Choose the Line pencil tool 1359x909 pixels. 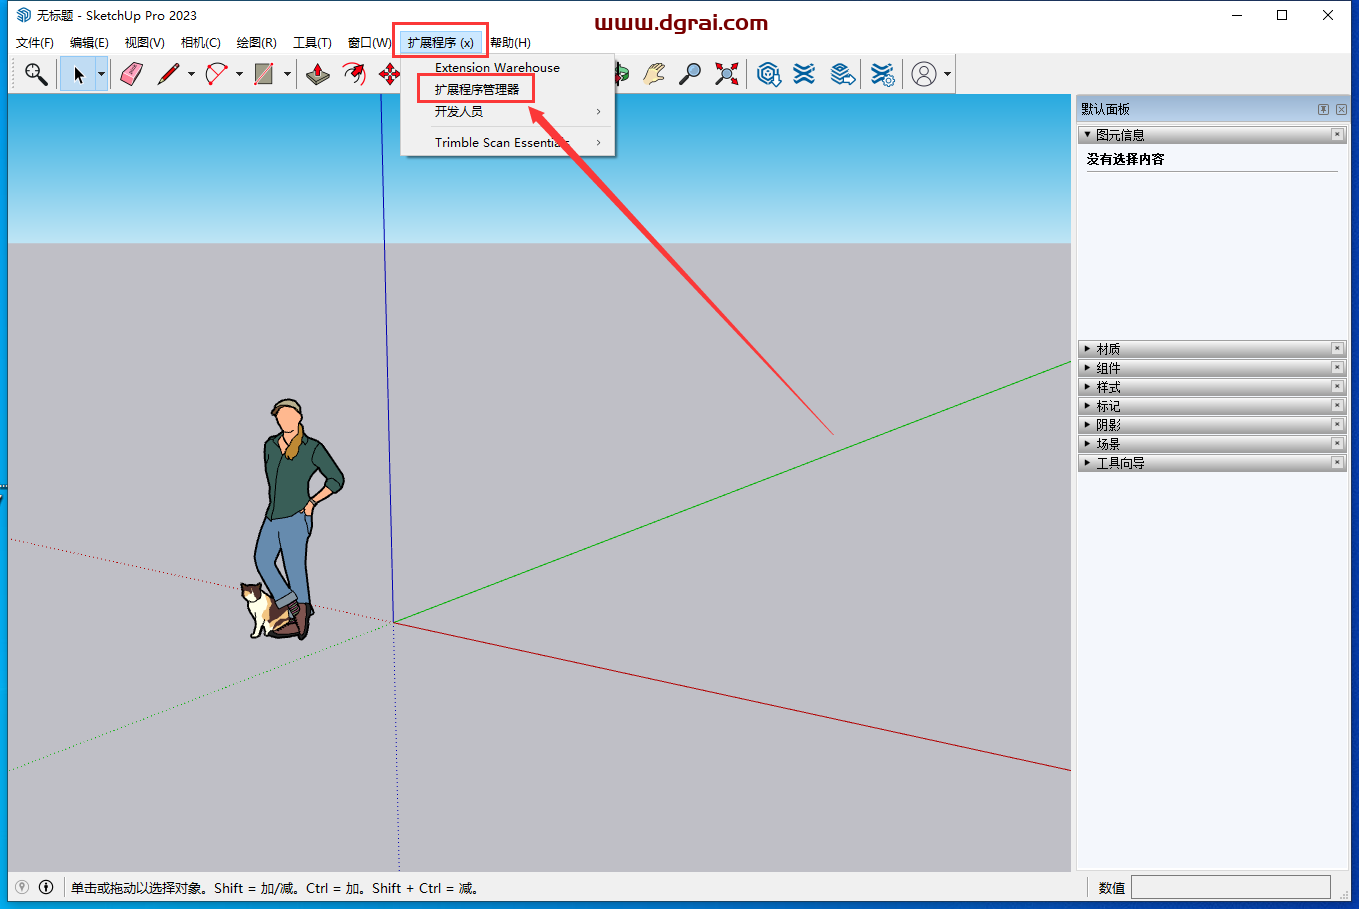point(168,74)
